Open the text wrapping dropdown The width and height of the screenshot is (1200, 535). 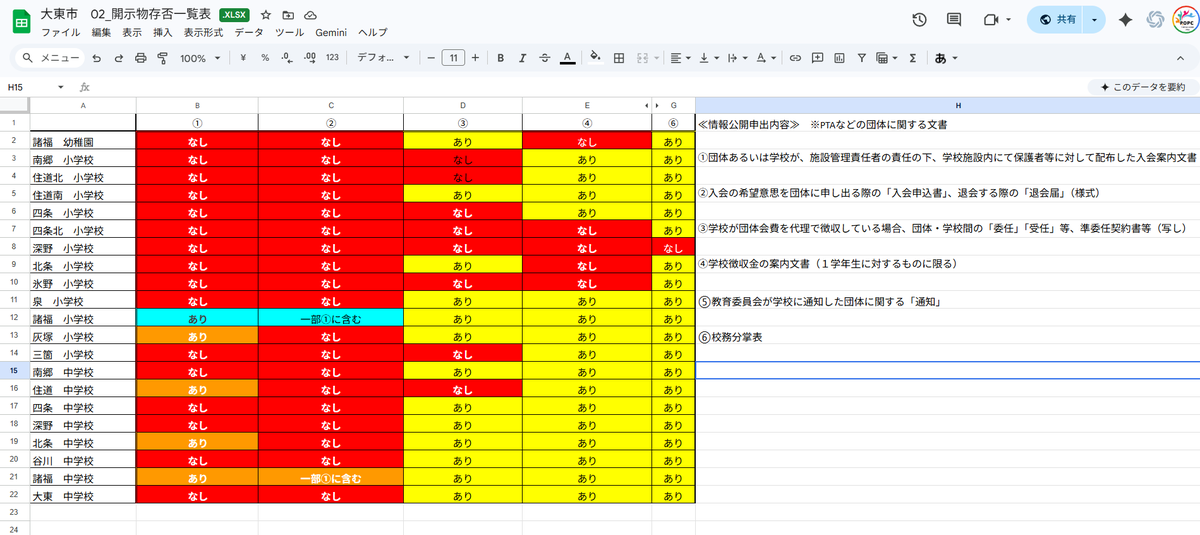click(737, 58)
